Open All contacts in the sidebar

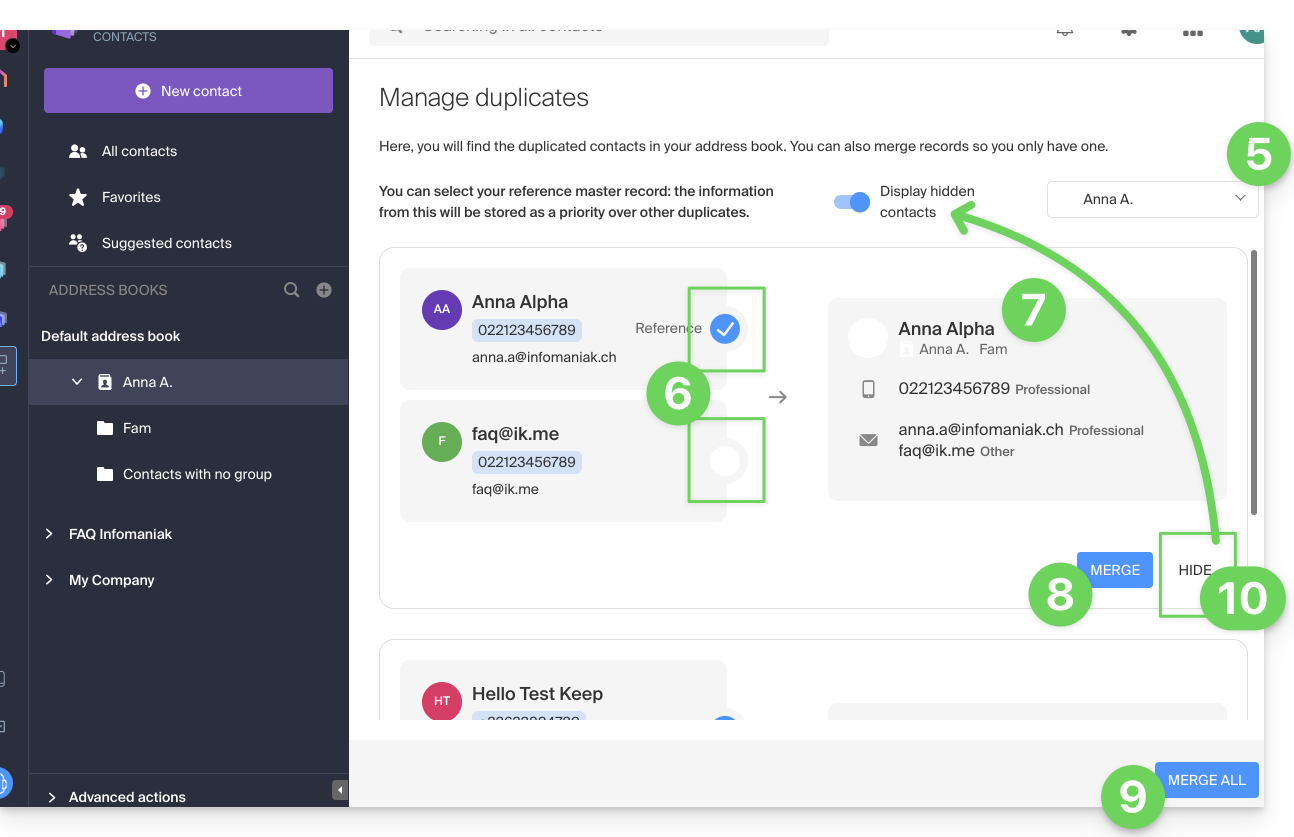[139, 151]
